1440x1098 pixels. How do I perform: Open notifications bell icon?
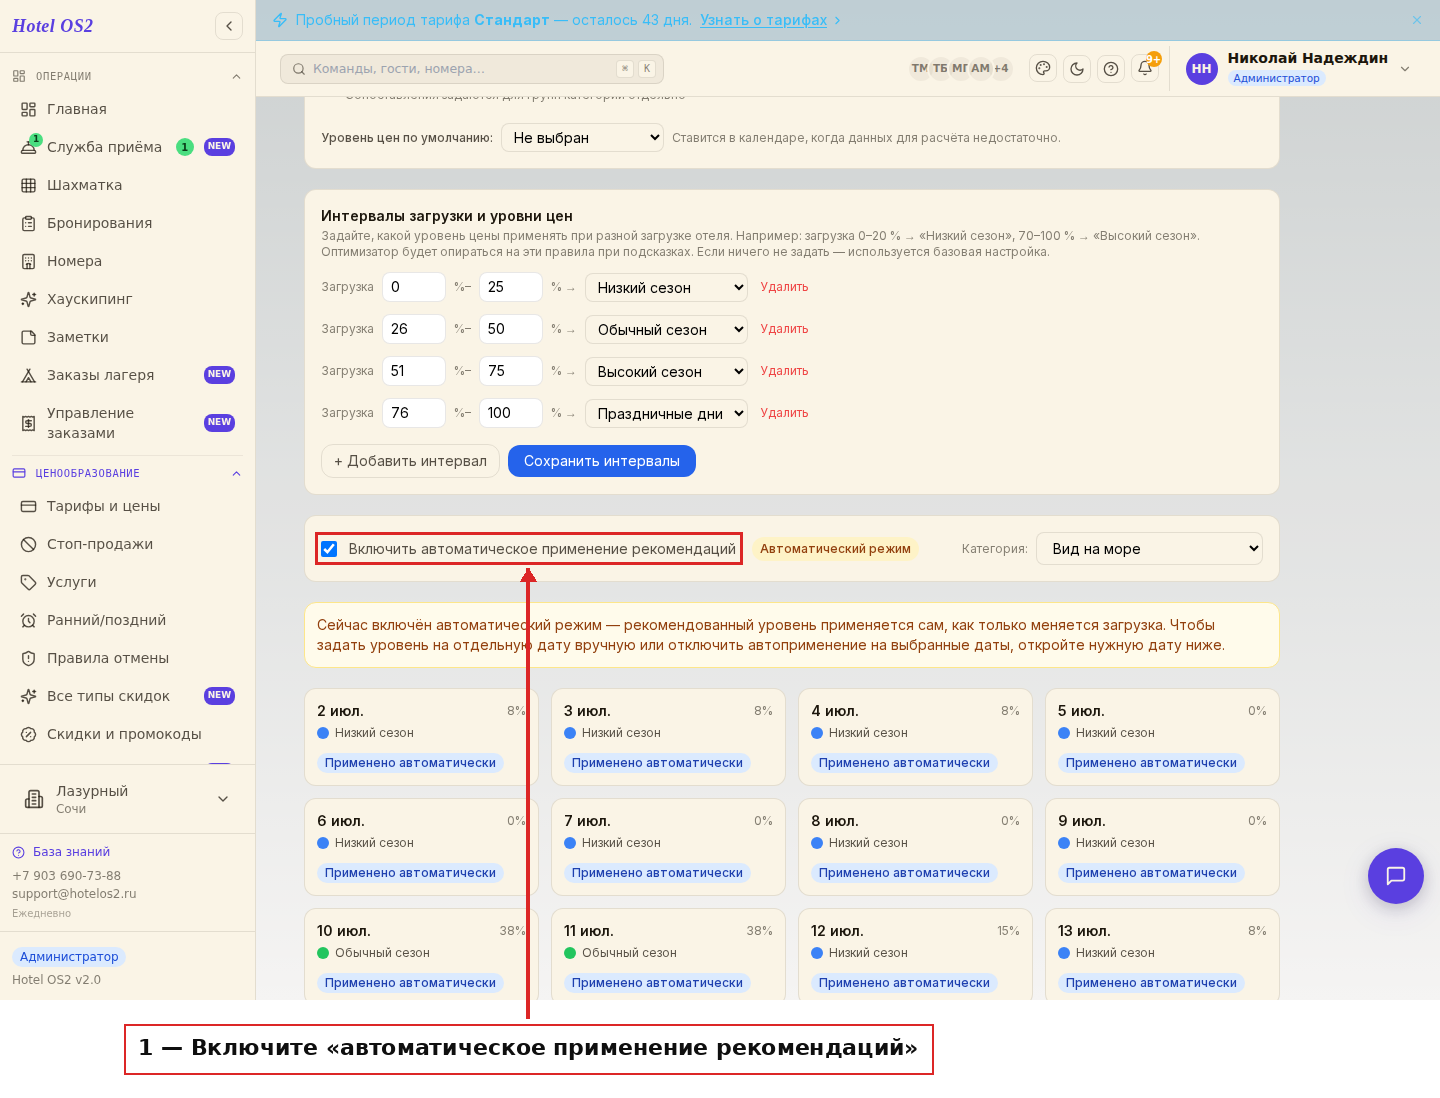(x=1145, y=69)
